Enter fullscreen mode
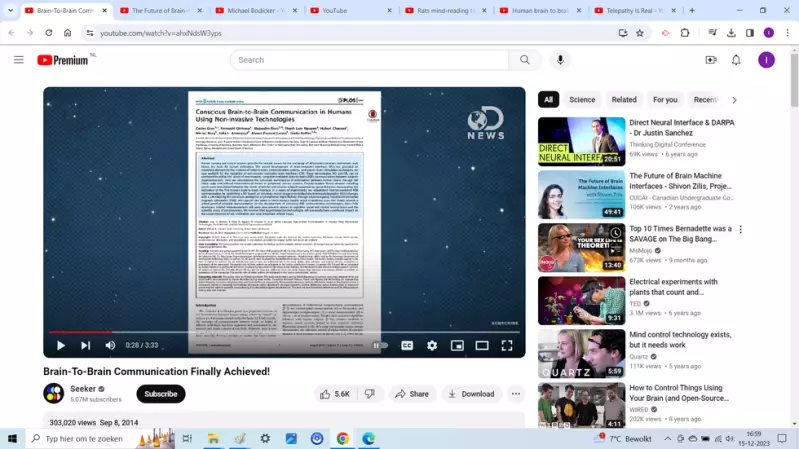 coord(507,346)
